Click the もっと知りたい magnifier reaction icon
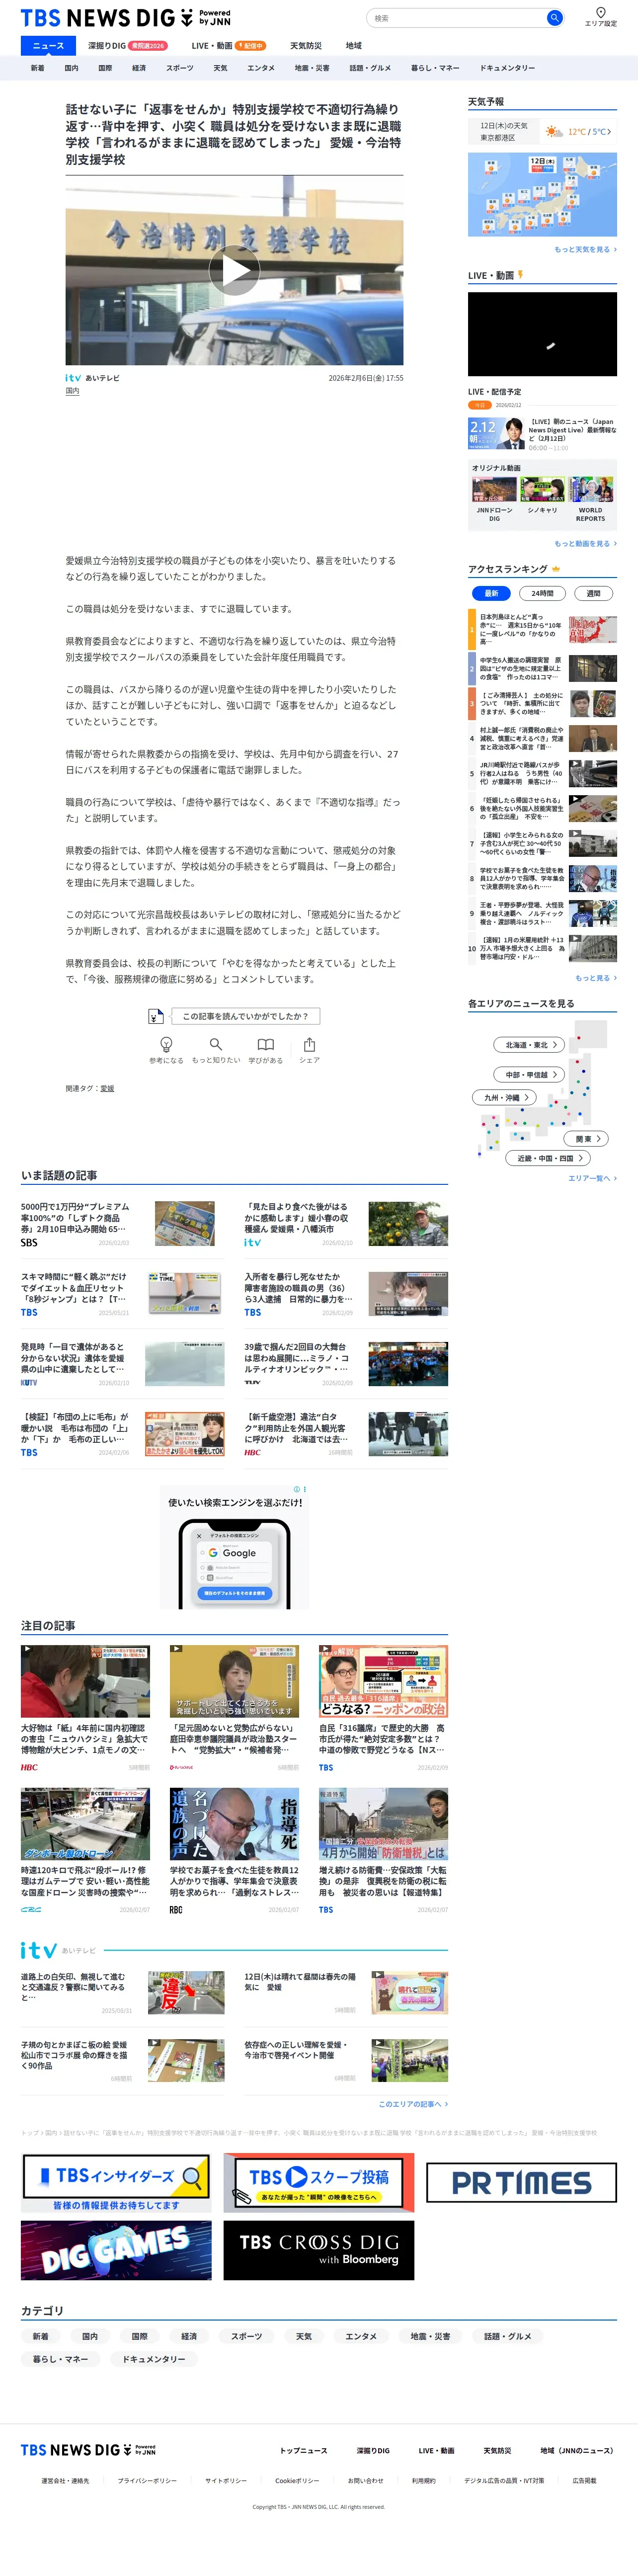Screen dimensions: 638x2576 [x=216, y=1045]
